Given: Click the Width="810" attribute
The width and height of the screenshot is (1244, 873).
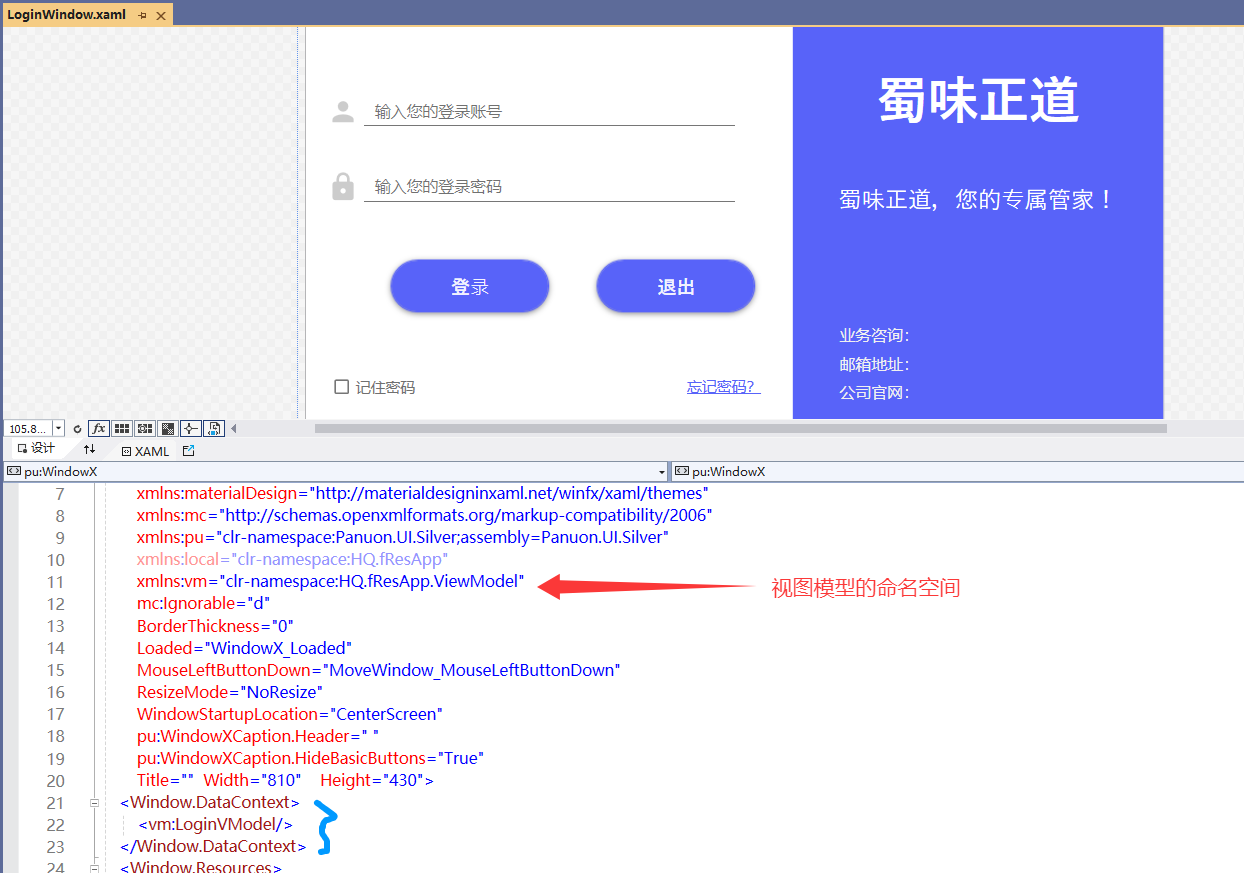Looking at the screenshot, I should (252, 780).
